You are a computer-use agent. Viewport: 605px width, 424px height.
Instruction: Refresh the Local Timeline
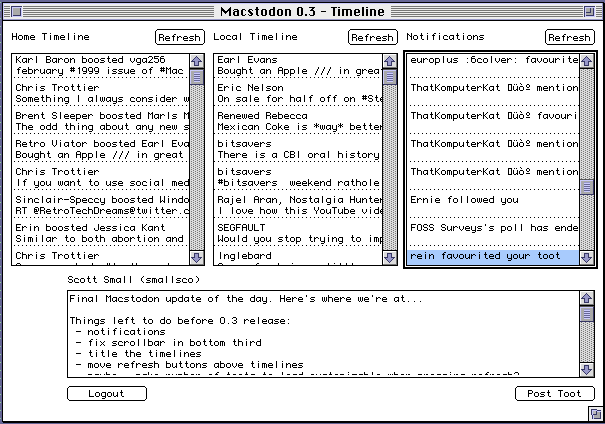click(x=372, y=37)
